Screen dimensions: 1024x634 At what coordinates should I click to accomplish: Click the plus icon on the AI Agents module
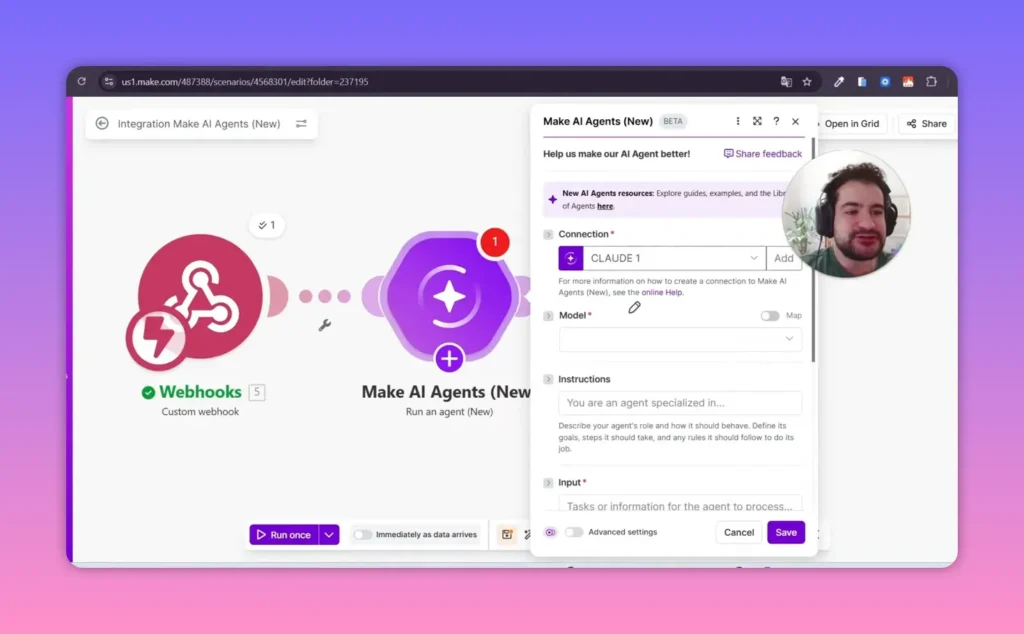tap(448, 357)
